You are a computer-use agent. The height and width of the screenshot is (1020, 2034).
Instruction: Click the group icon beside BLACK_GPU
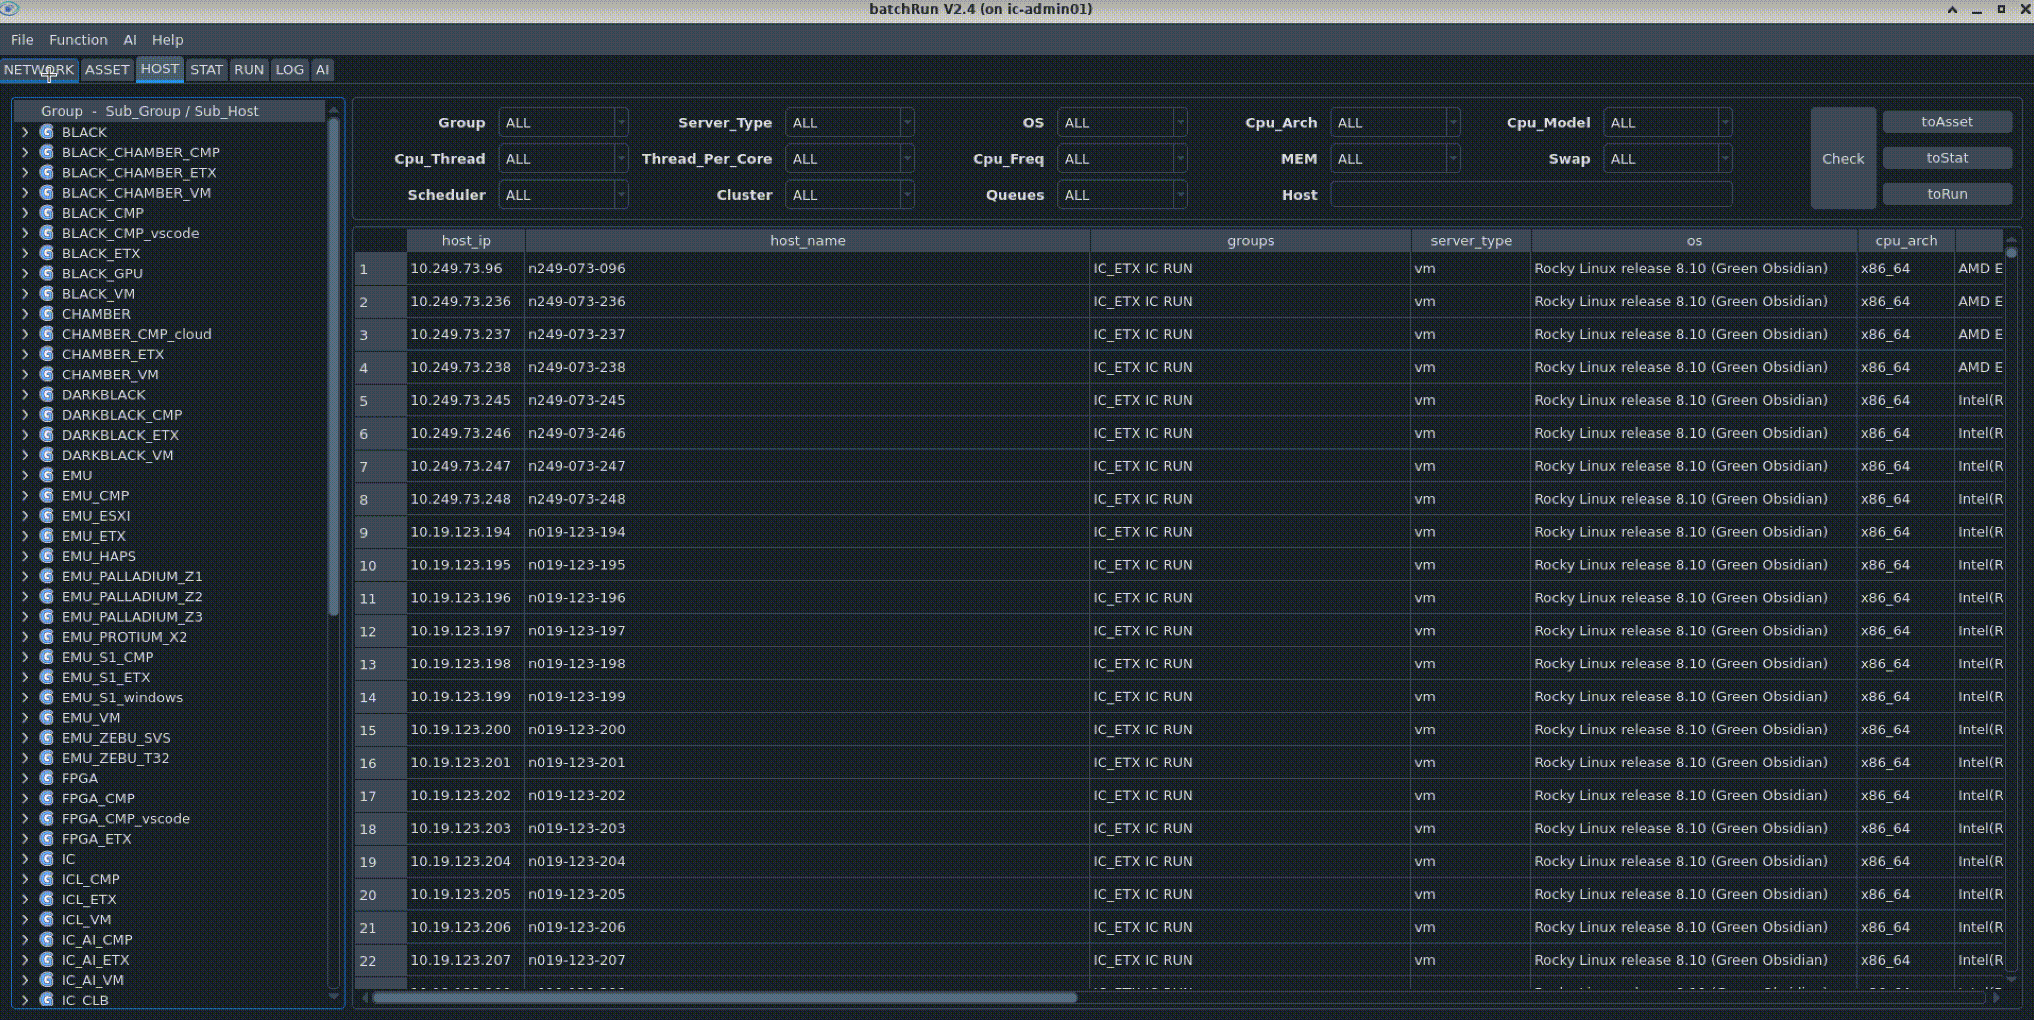(46, 273)
